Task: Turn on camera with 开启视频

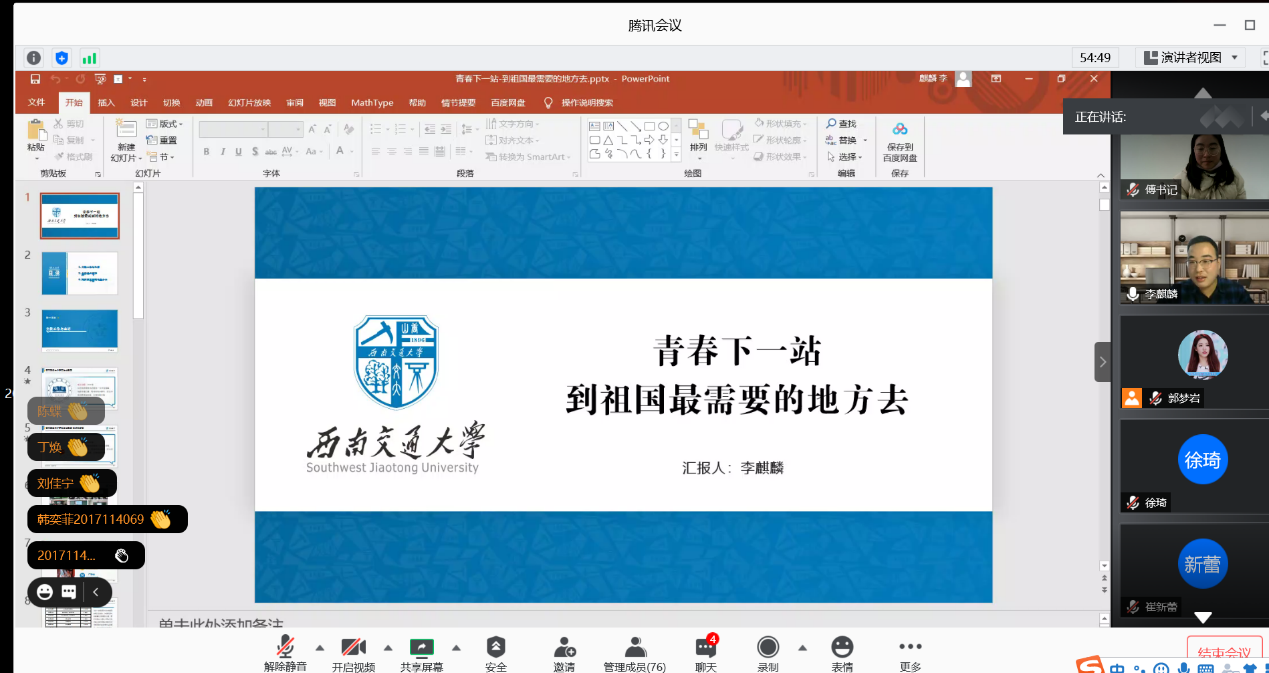Action: pyautogui.click(x=353, y=648)
